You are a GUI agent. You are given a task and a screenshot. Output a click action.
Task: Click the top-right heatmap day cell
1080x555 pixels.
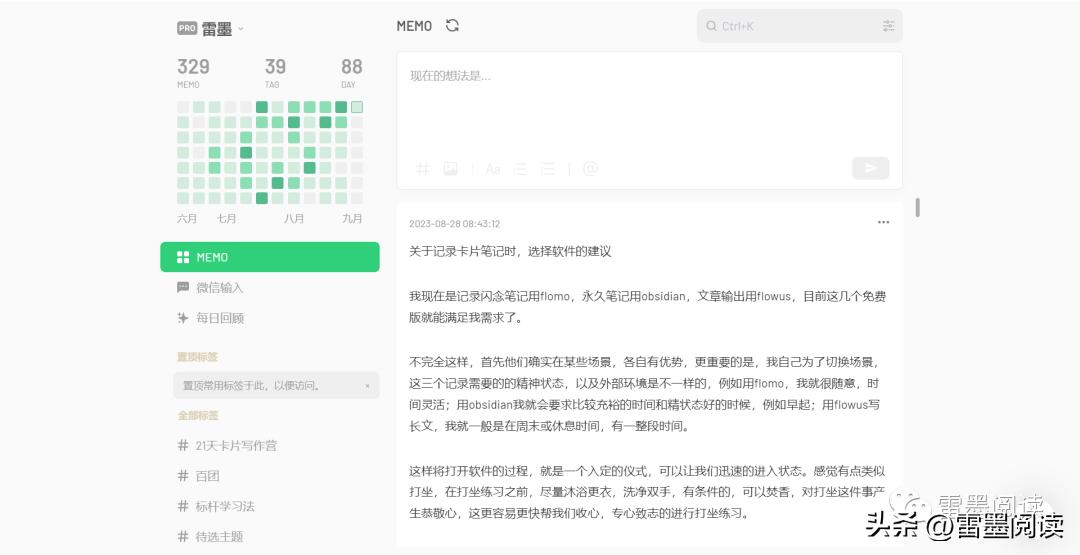pyautogui.click(x=357, y=107)
